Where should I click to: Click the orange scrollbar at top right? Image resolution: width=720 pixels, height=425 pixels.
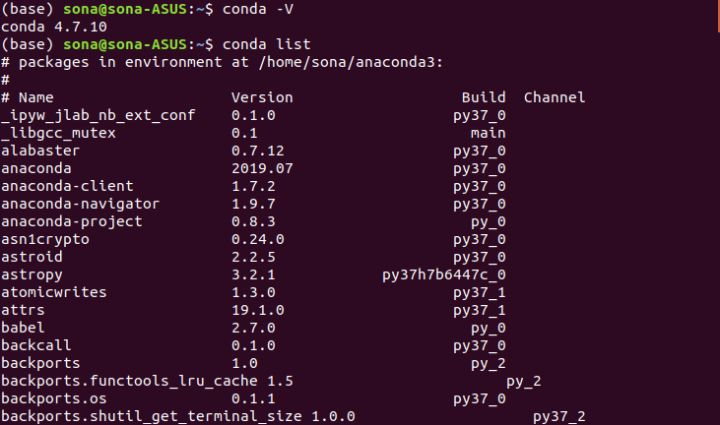718,16
